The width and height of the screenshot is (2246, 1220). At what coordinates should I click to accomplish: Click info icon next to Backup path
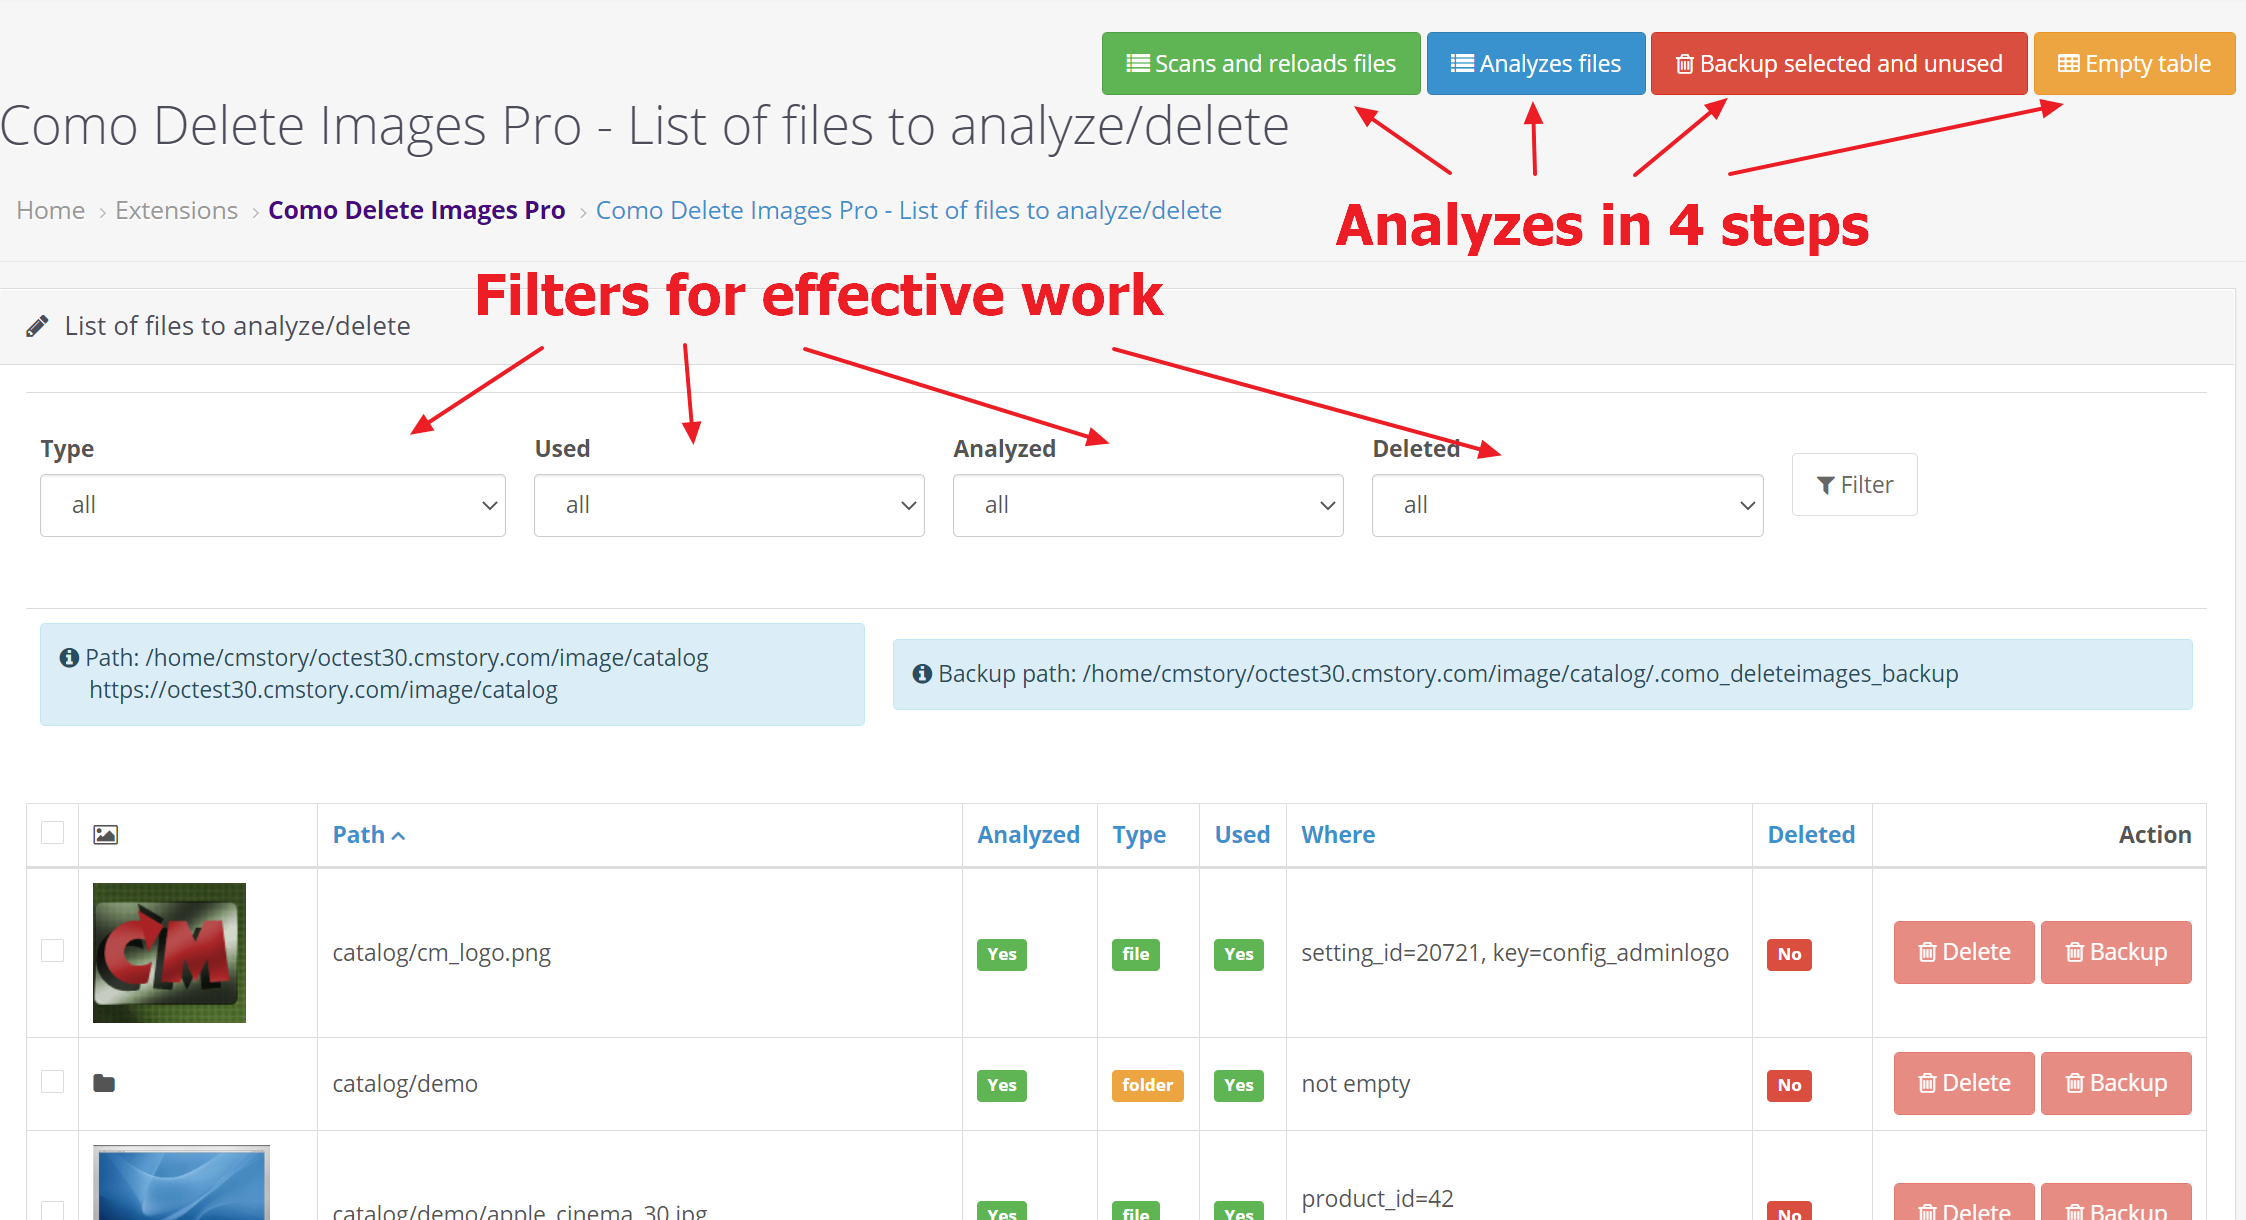921,674
